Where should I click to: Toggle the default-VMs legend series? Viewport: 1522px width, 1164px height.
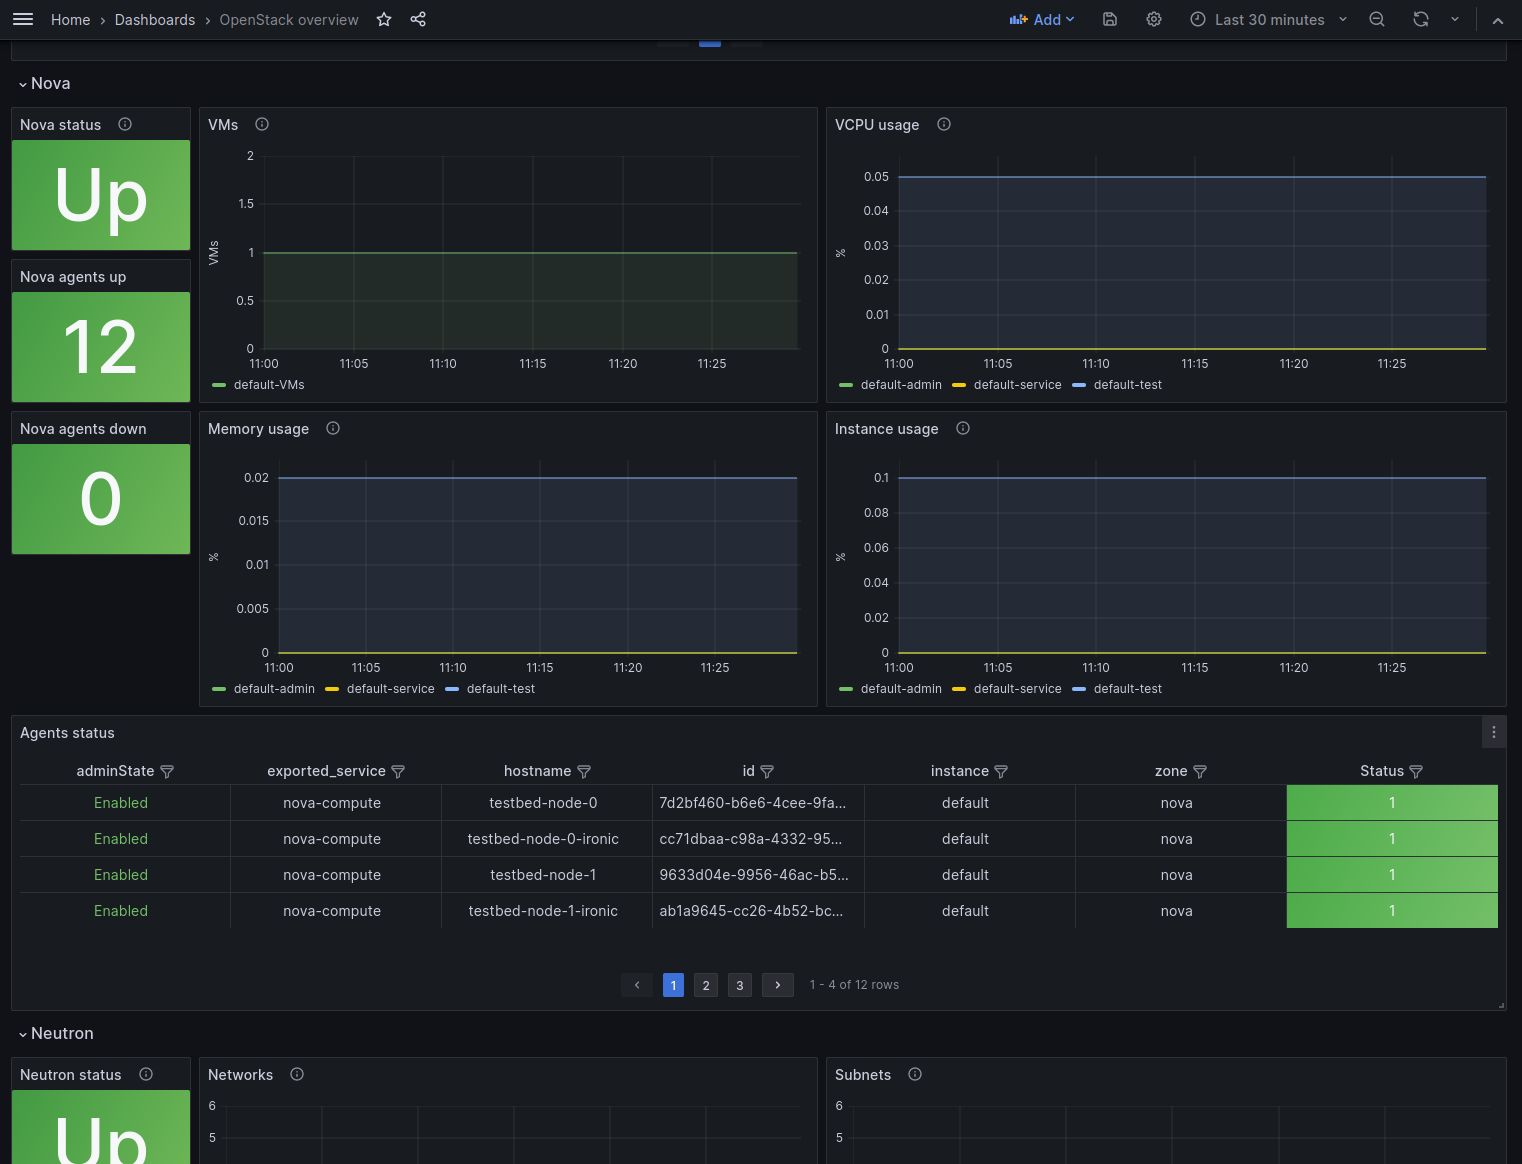(268, 385)
